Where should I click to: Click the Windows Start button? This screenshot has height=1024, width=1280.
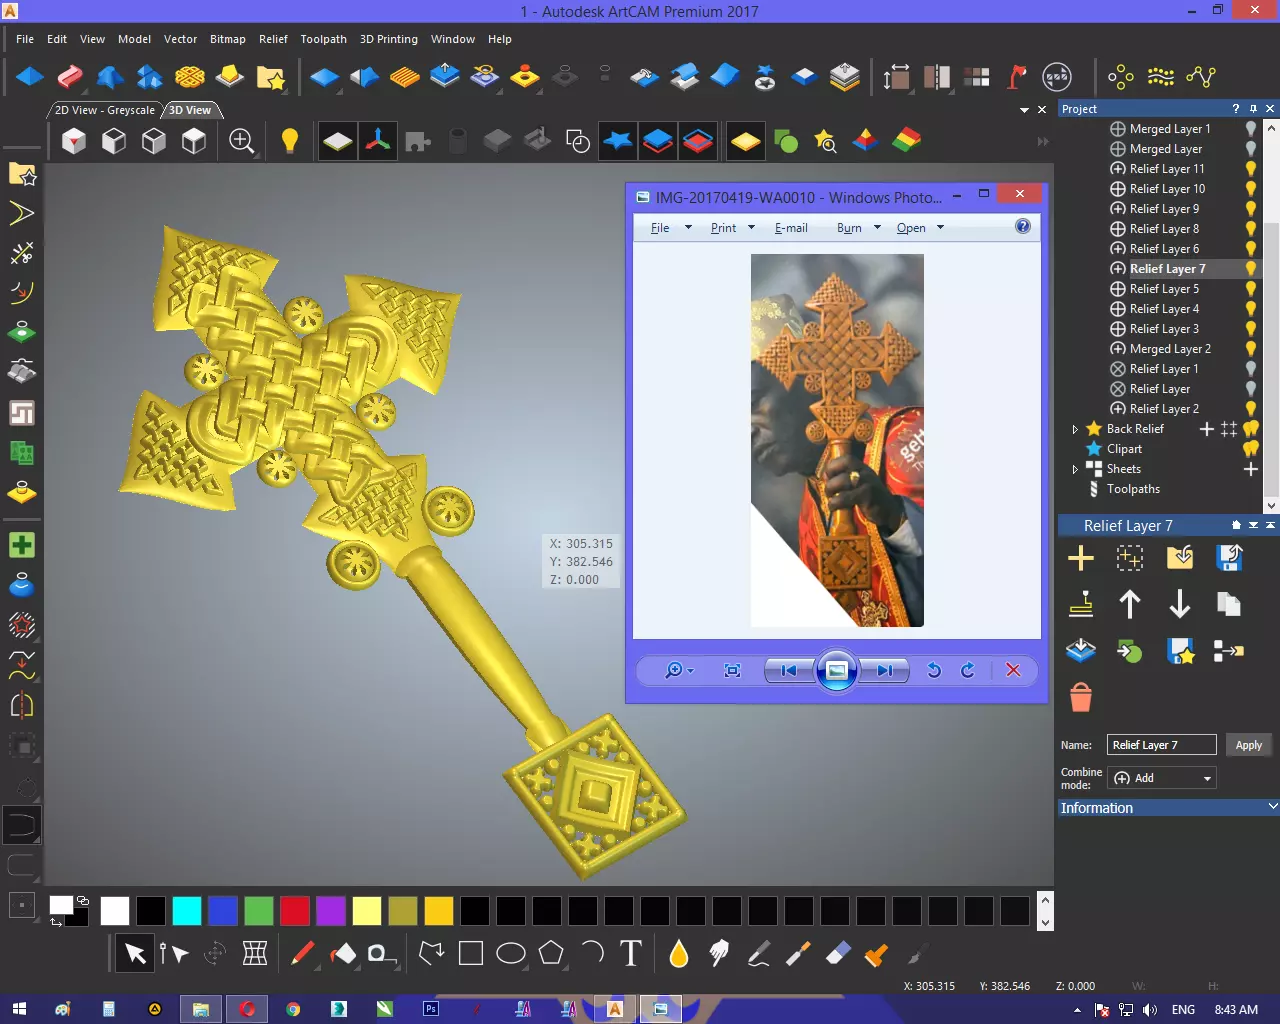[x=18, y=1009]
